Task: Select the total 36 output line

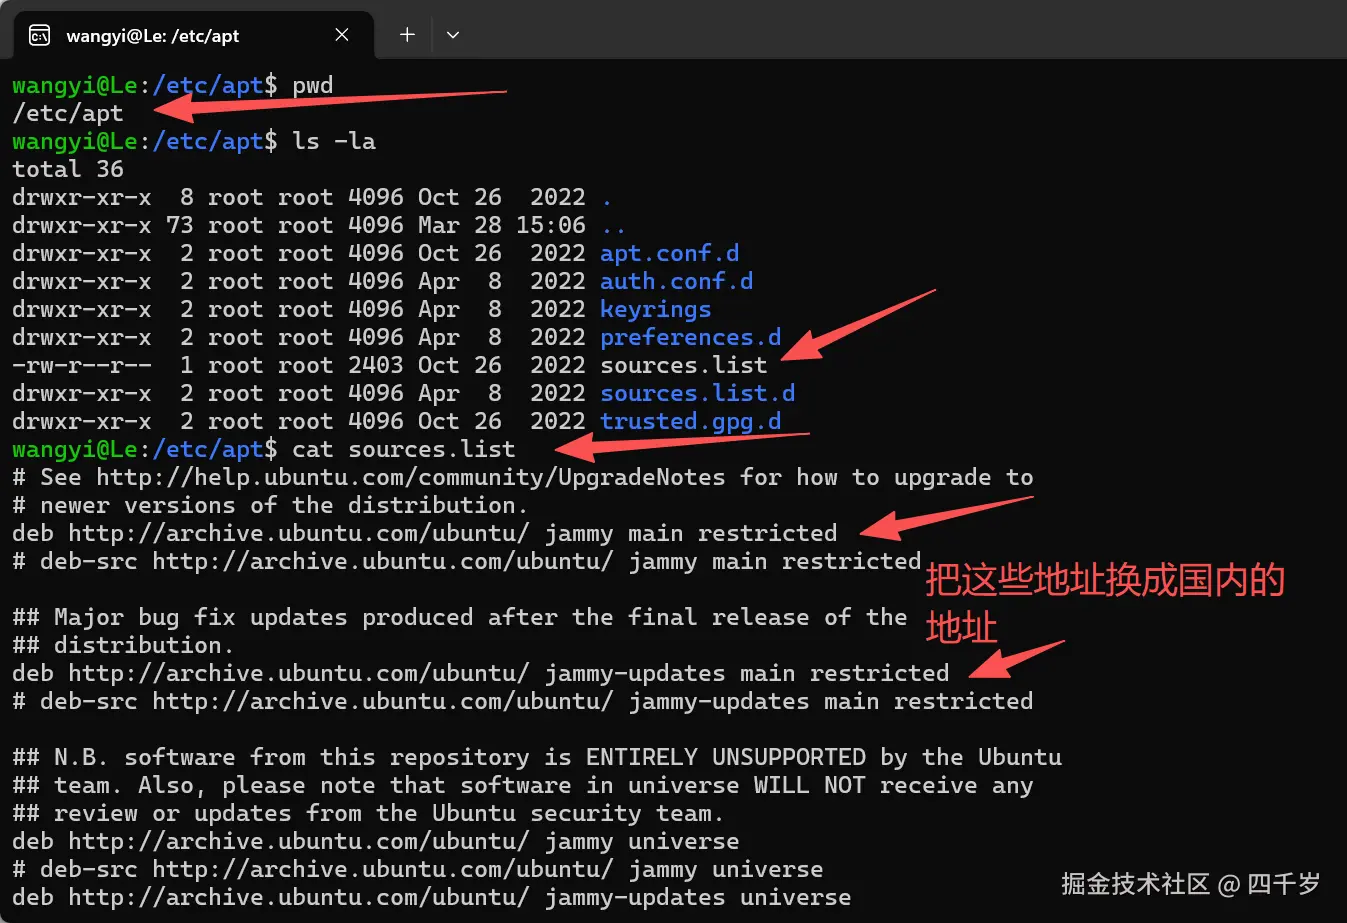Action: pyautogui.click(x=66, y=169)
